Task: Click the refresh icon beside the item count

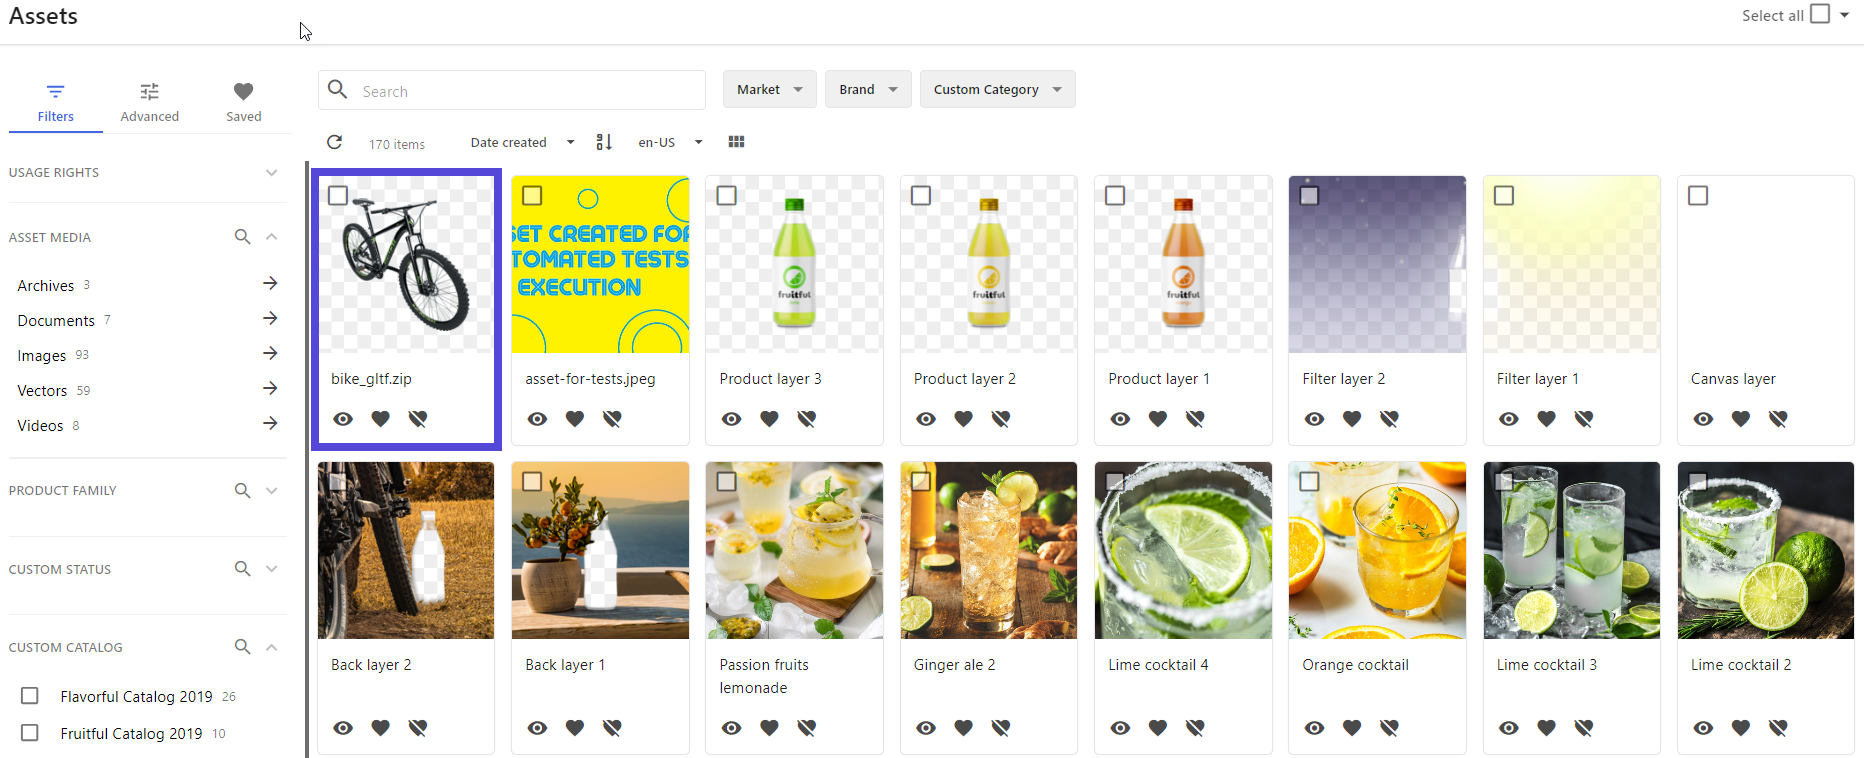Action: point(335,143)
